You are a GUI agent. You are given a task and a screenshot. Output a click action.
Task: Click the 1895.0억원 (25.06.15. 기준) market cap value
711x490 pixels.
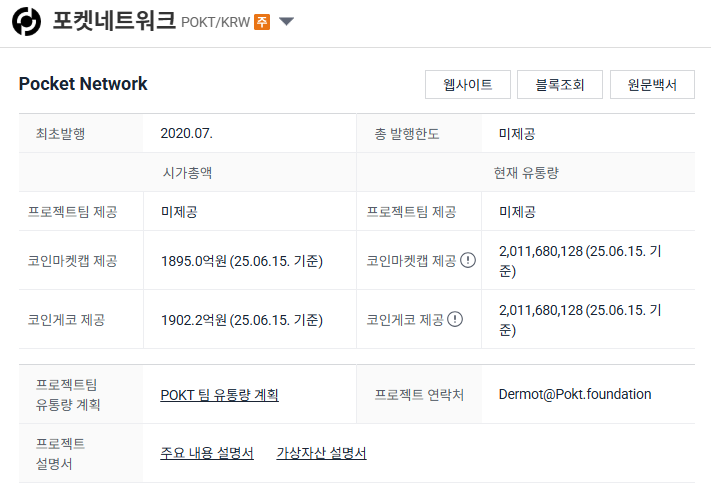[x=242, y=261]
